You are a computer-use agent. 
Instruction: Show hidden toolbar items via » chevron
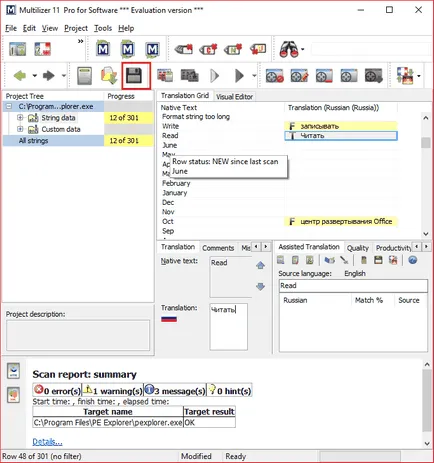click(x=80, y=41)
